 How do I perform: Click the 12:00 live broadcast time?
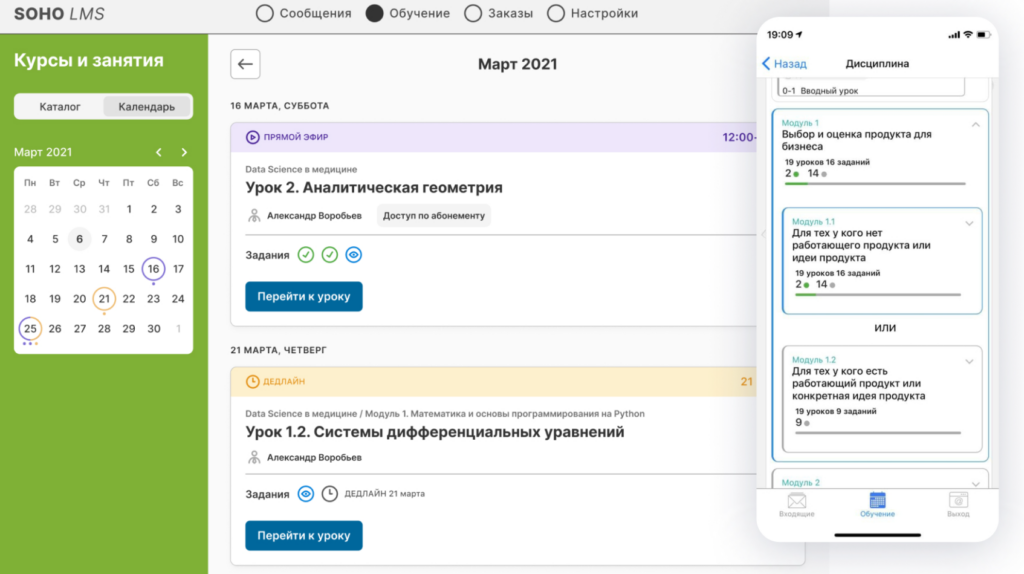pyautogui.click(x=739, y=137)
